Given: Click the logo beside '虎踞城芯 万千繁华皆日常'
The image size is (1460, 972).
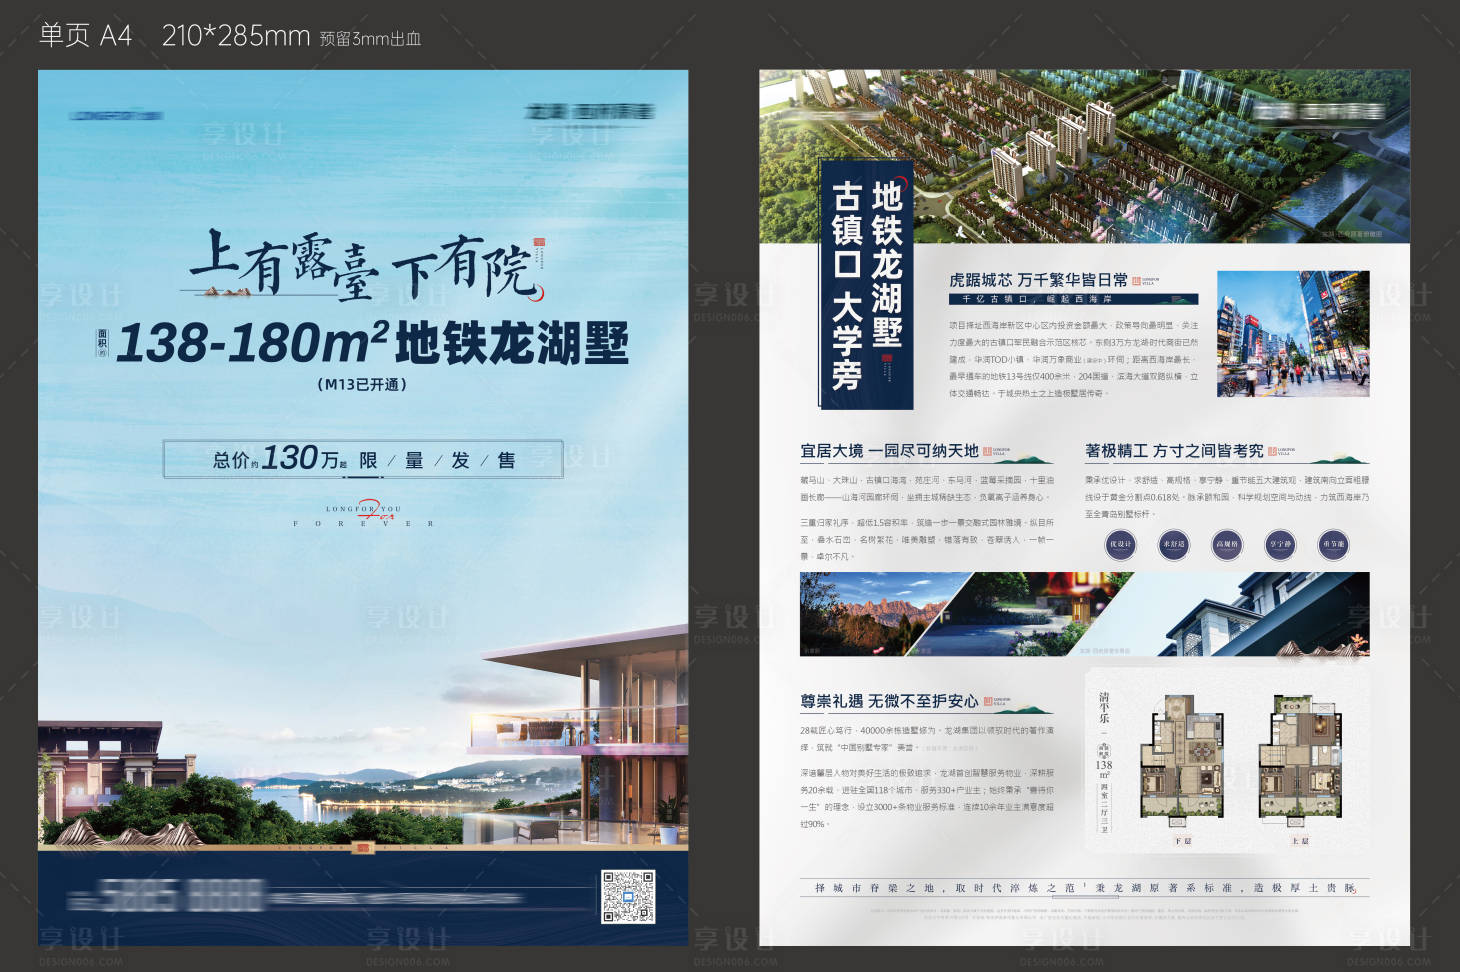Looking at the screenshot, I should coord(1146,281).
